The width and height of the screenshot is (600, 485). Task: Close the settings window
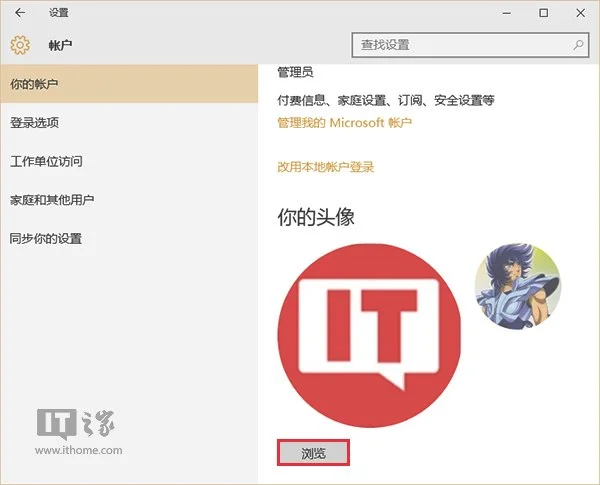(580, 13)
